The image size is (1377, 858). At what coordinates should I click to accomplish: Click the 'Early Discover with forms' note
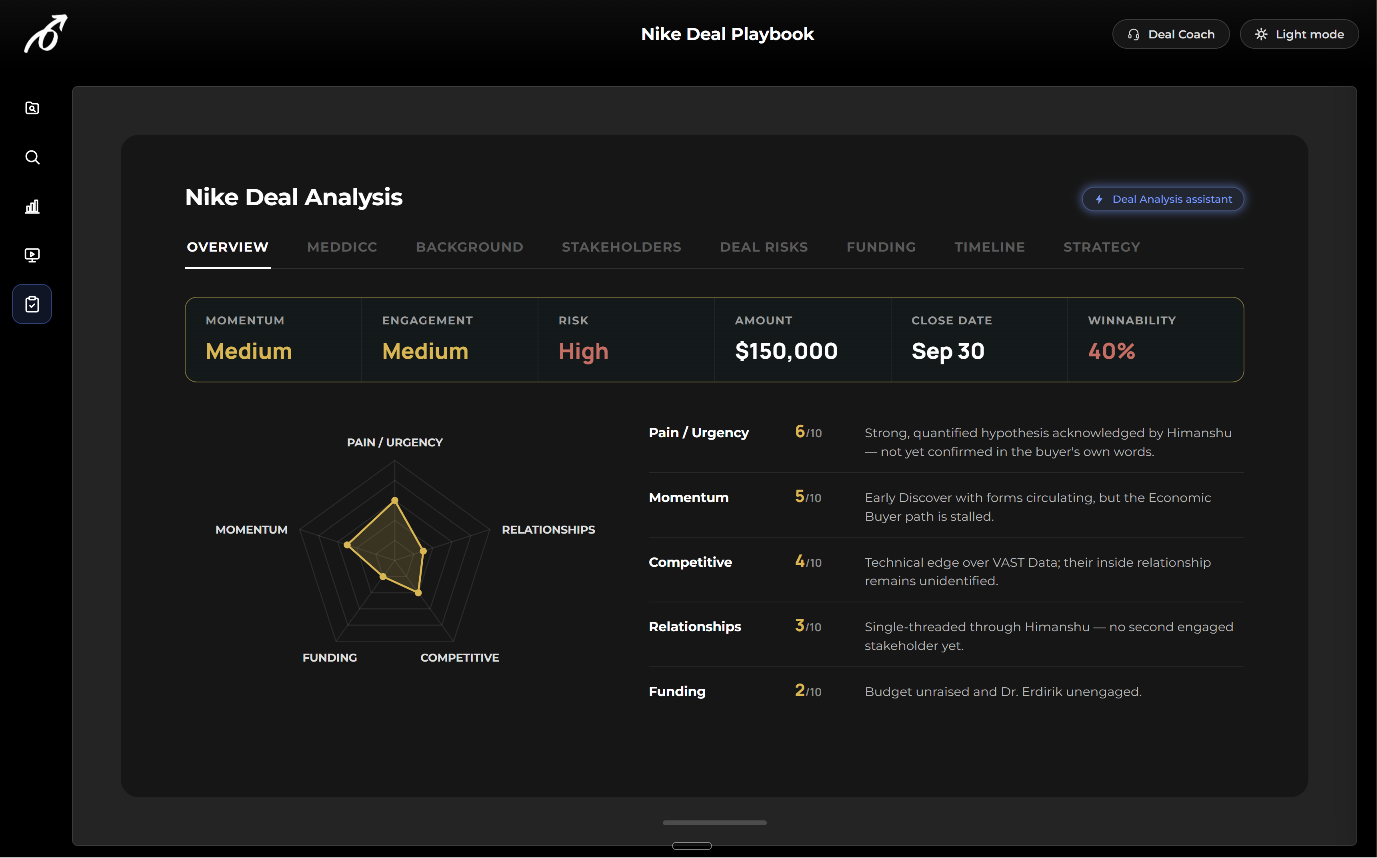[x=1038, y=507]
